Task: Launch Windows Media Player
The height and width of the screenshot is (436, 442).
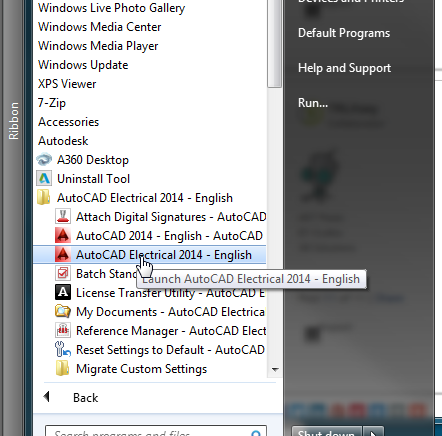Action: (98, 46)
